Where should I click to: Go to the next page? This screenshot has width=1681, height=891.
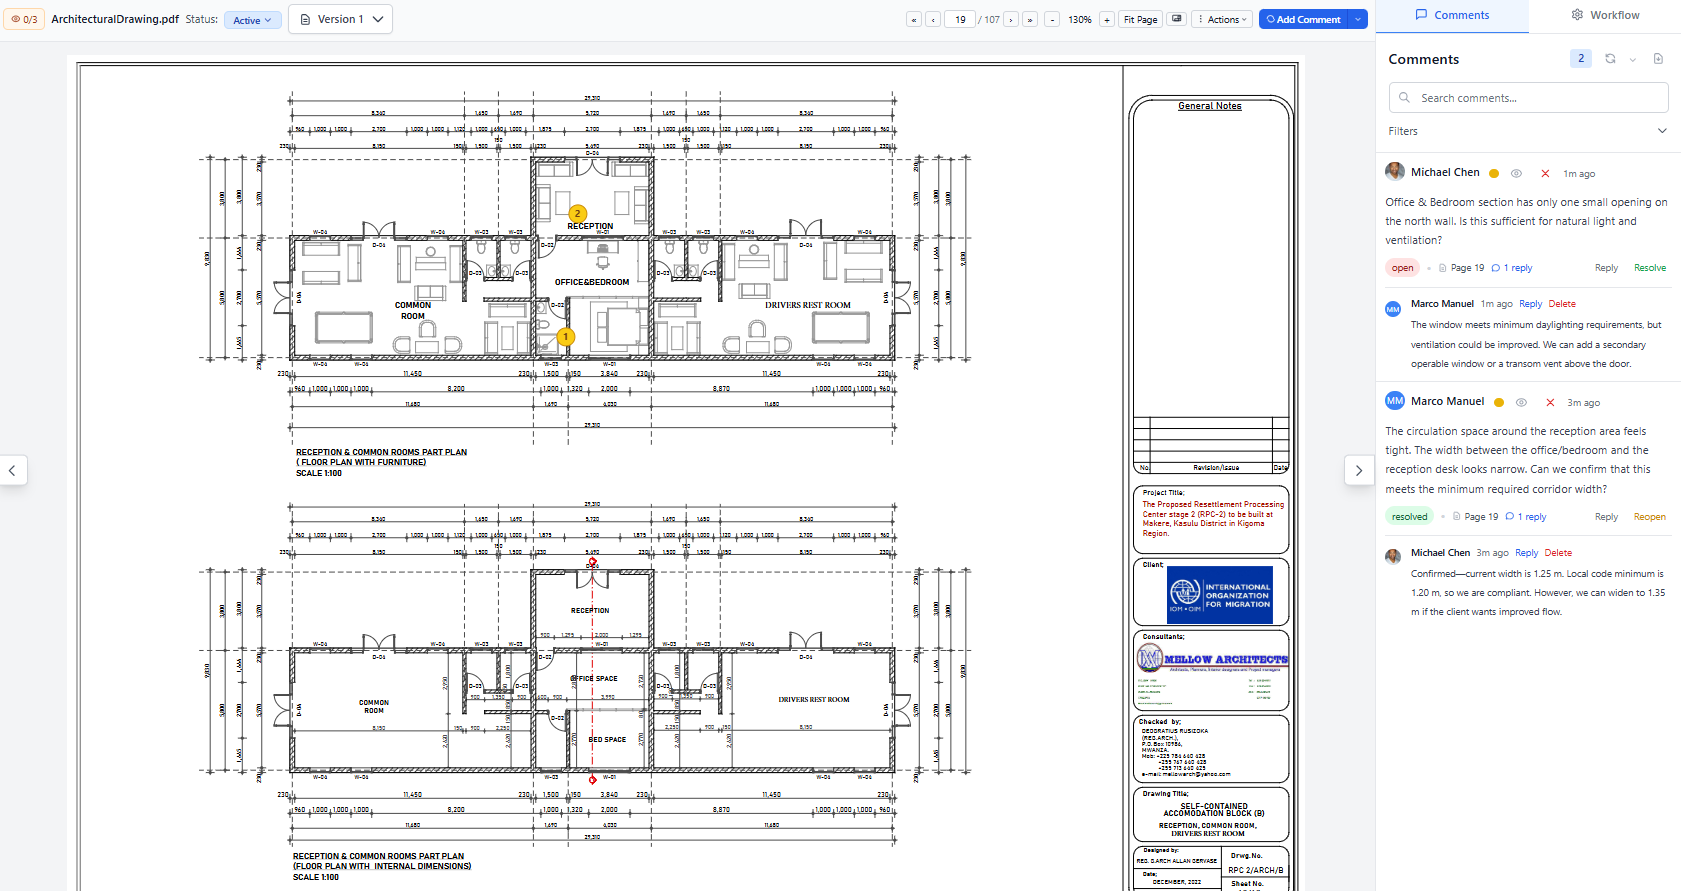pos(1011,19)
